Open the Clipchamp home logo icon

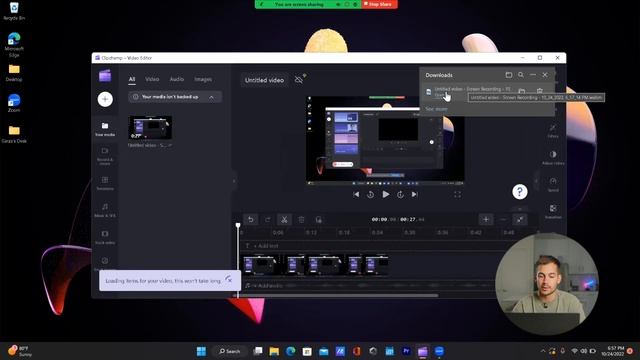(x=105, y=76)
